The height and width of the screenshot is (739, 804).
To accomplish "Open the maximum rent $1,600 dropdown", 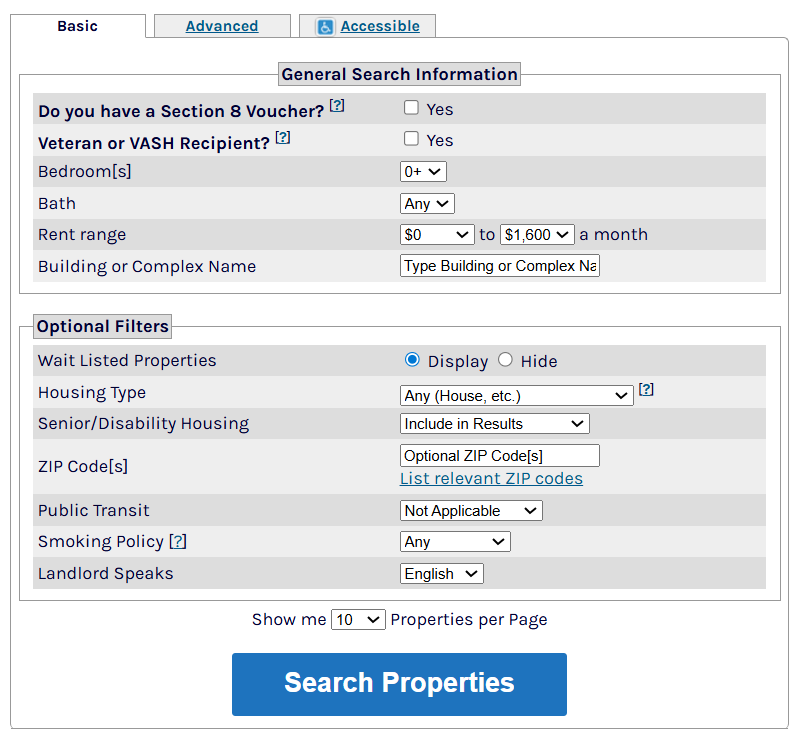I will click(536, 234).
